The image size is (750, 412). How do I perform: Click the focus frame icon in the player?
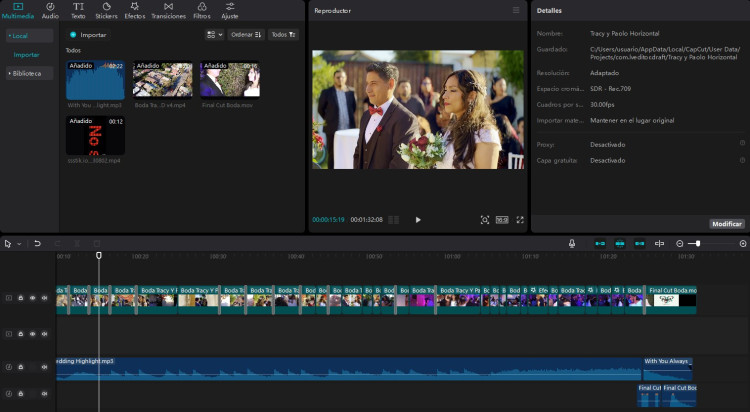[485, 220]
